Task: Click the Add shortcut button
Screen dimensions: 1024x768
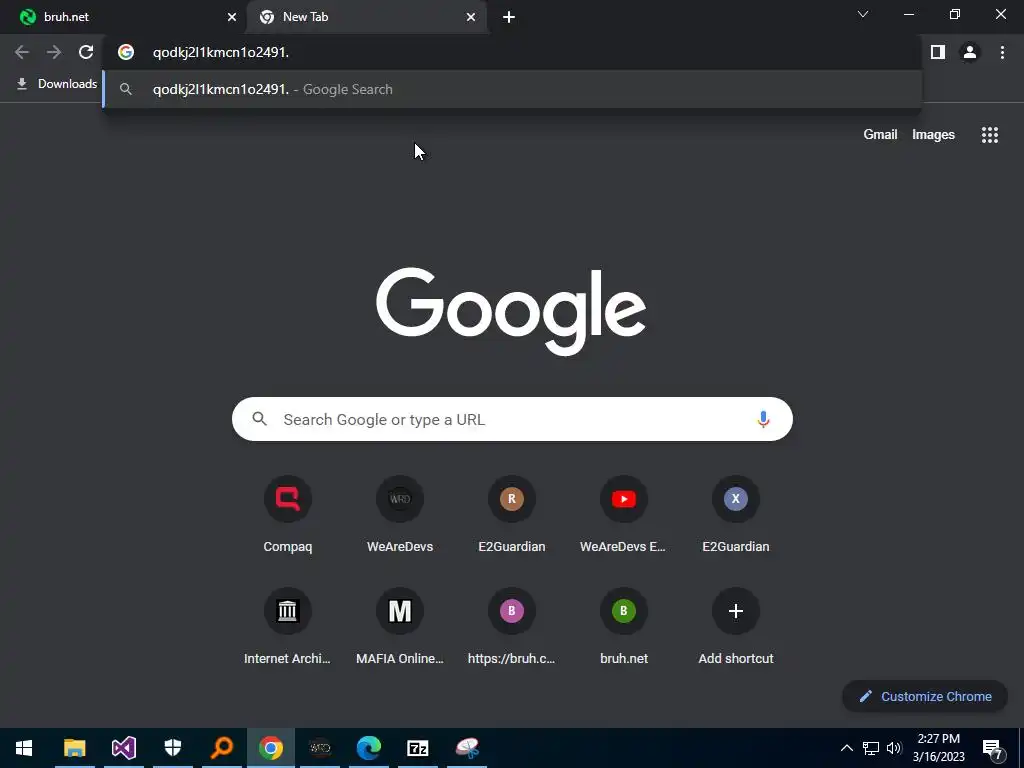Action: pyautogui.click(x=736, y=628)
